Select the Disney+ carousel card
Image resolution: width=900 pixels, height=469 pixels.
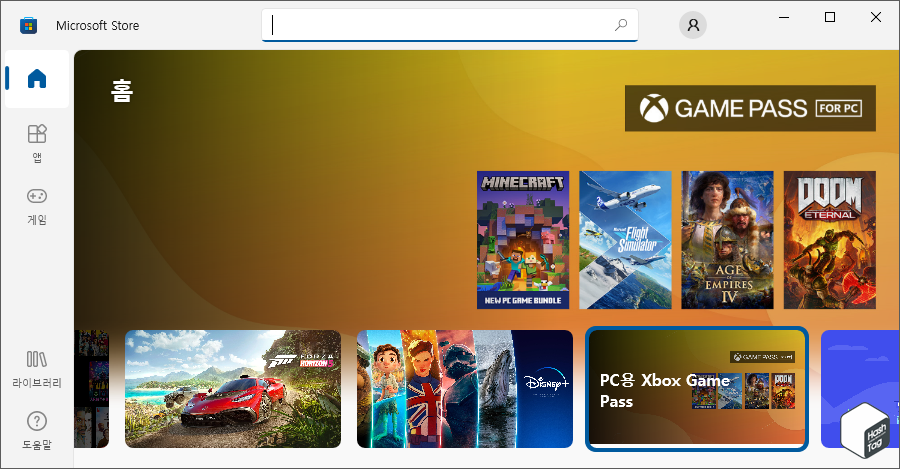465,389
